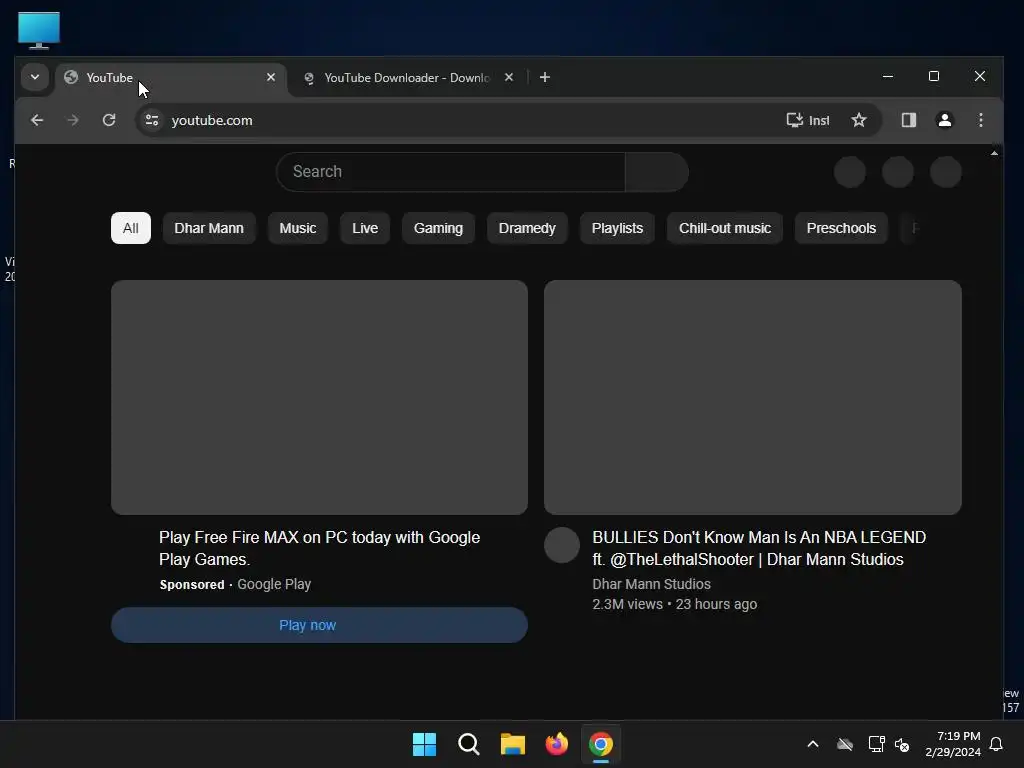Install YouTube app from address bar
The height and width of the screenshot is (768, 1024).
click(808, 120)
